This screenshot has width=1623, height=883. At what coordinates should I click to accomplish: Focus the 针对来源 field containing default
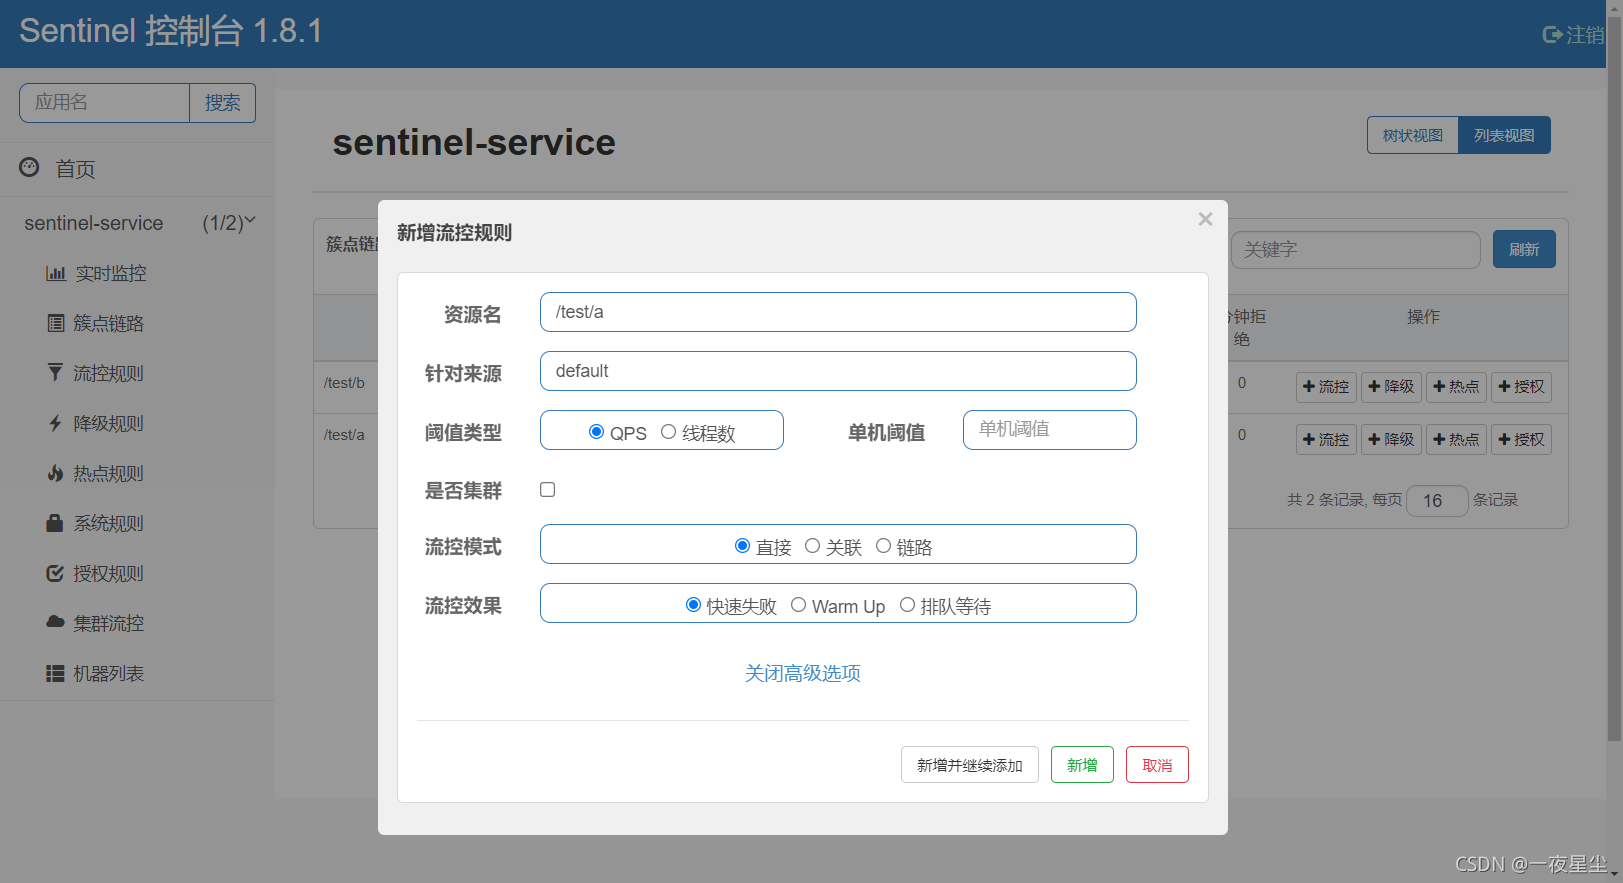(x=838, y=371)
